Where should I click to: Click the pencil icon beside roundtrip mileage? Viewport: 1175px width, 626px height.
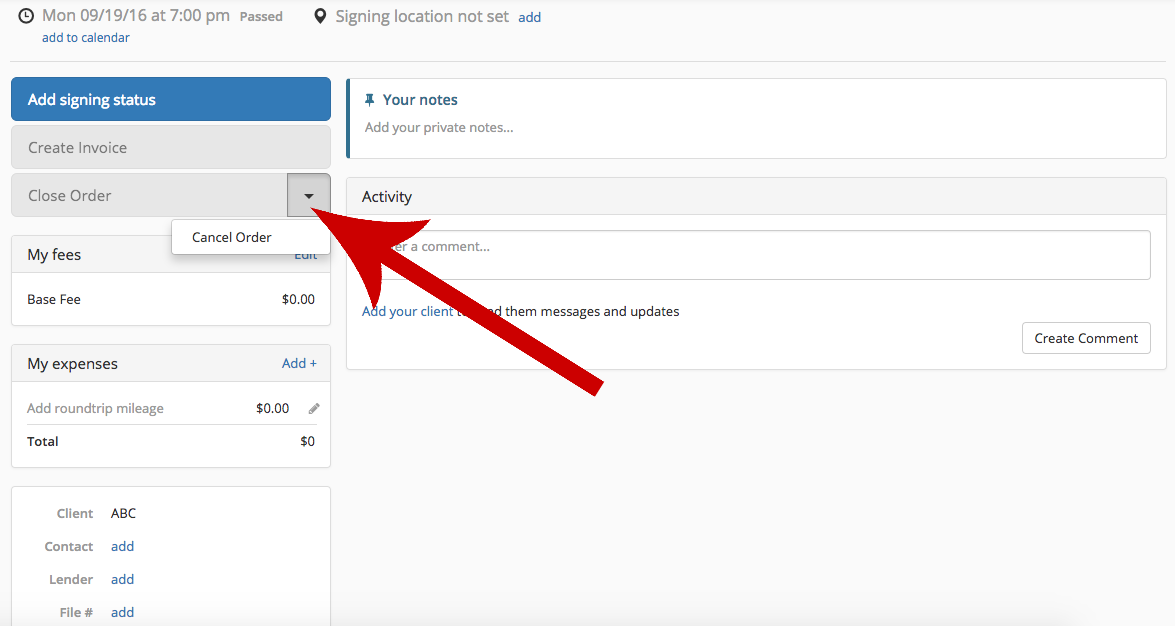pos(314,409)
